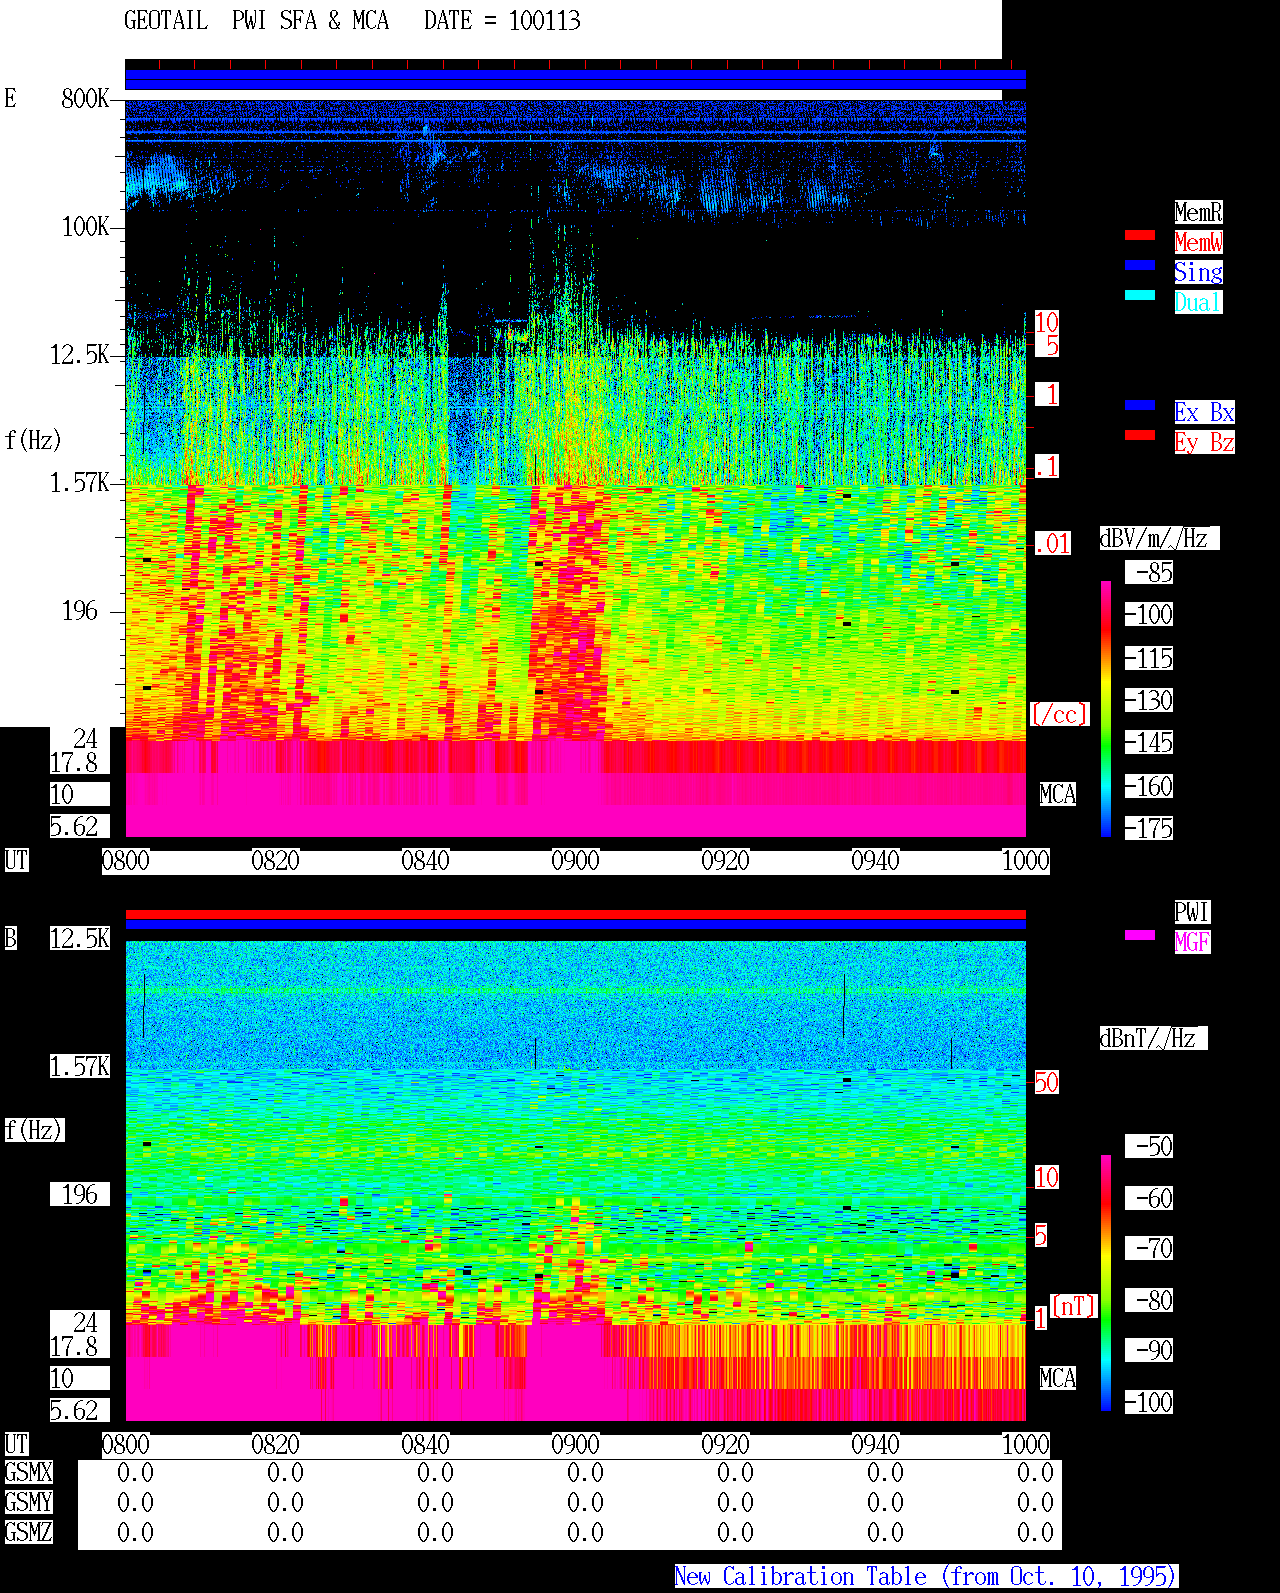This screenshot has width=1280, height=1593.
Task: Click the PWI legend label
Action: click(1192, 912)
